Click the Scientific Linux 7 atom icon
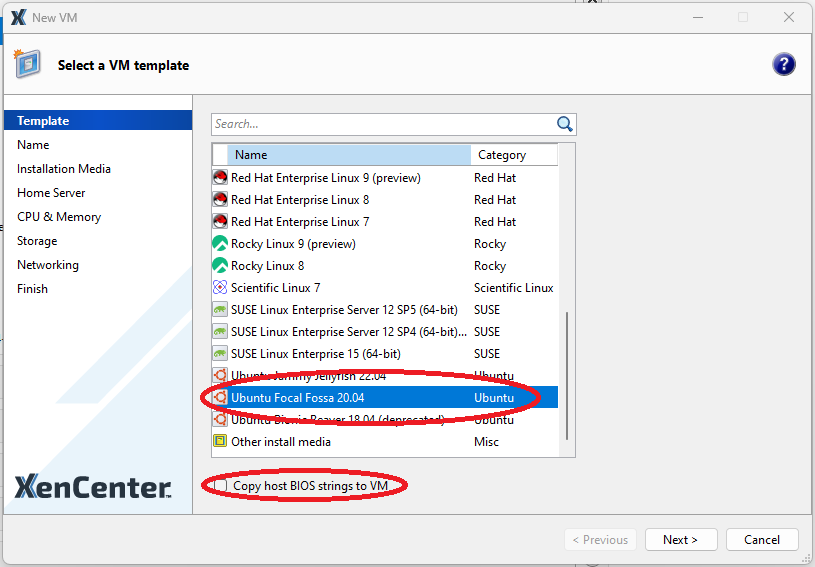The image size is (815, 567). tap(220, 287)
